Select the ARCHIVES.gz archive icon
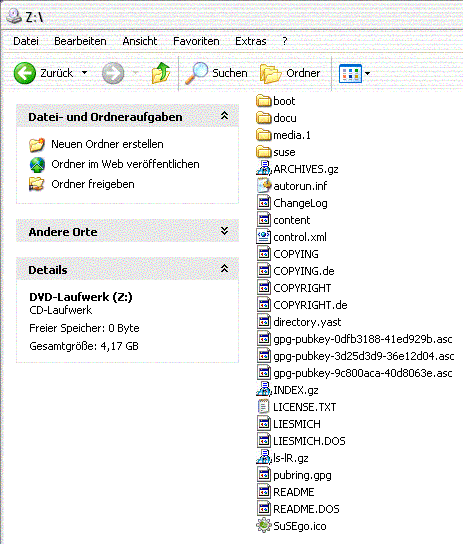Viewport: 463px width, 544px height. (x=264, y=168)
